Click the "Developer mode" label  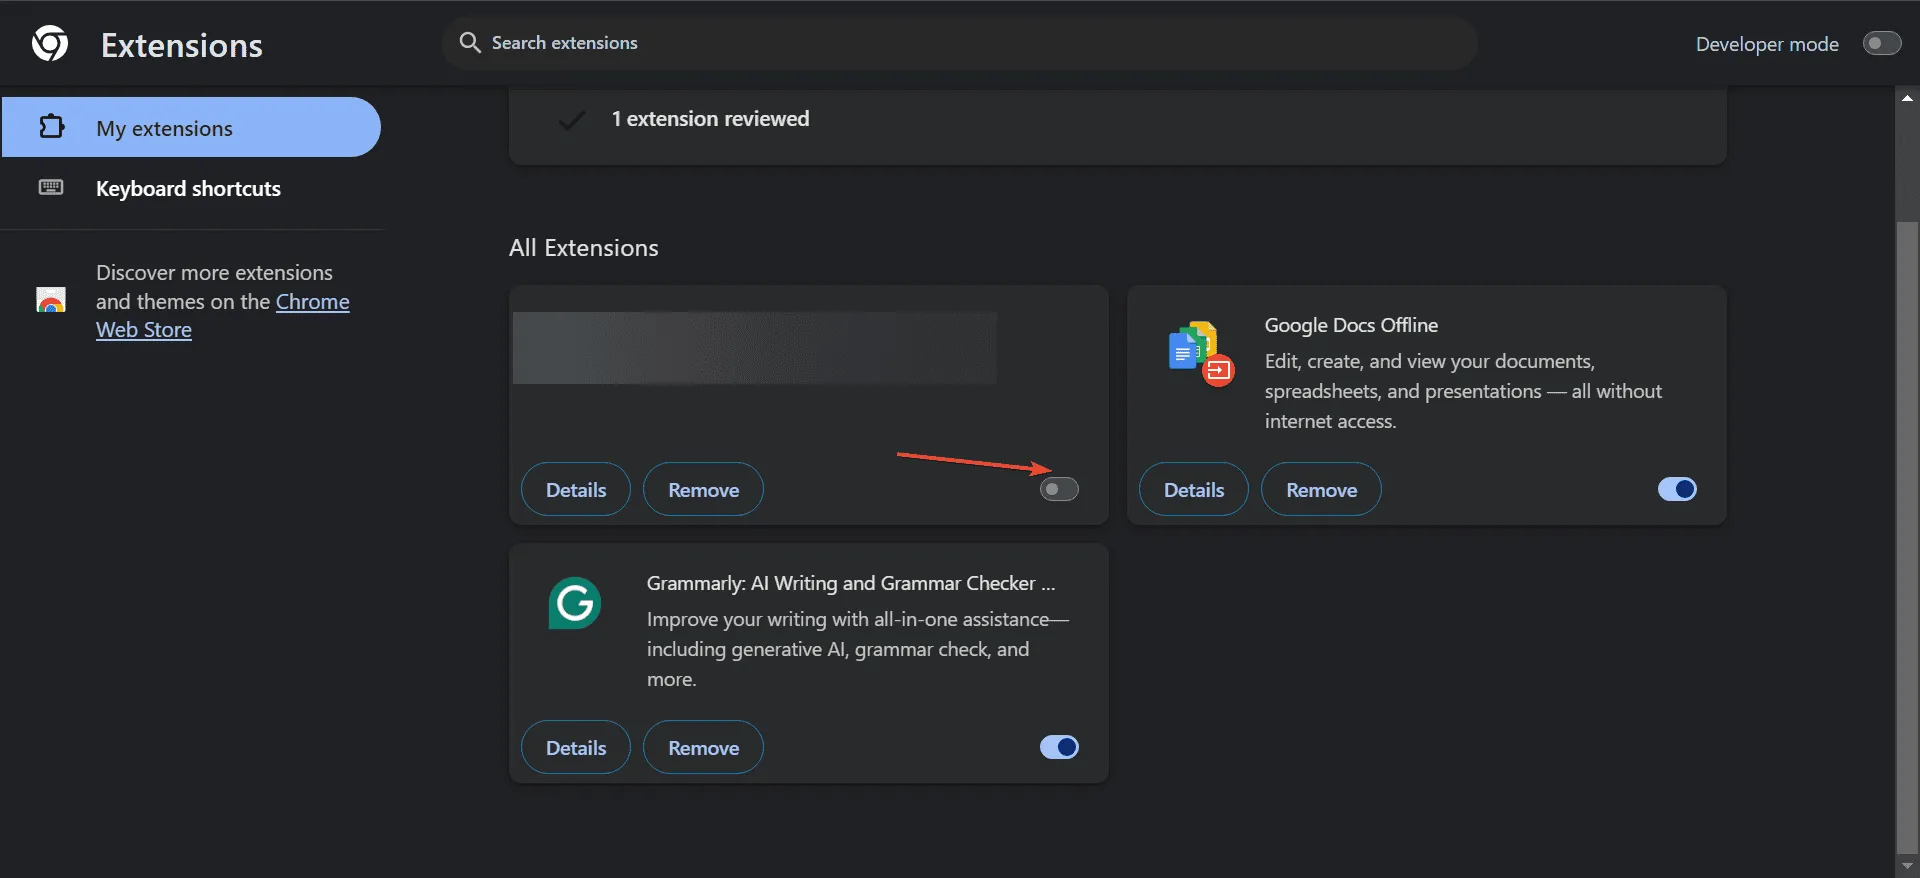coord(1767,44)
